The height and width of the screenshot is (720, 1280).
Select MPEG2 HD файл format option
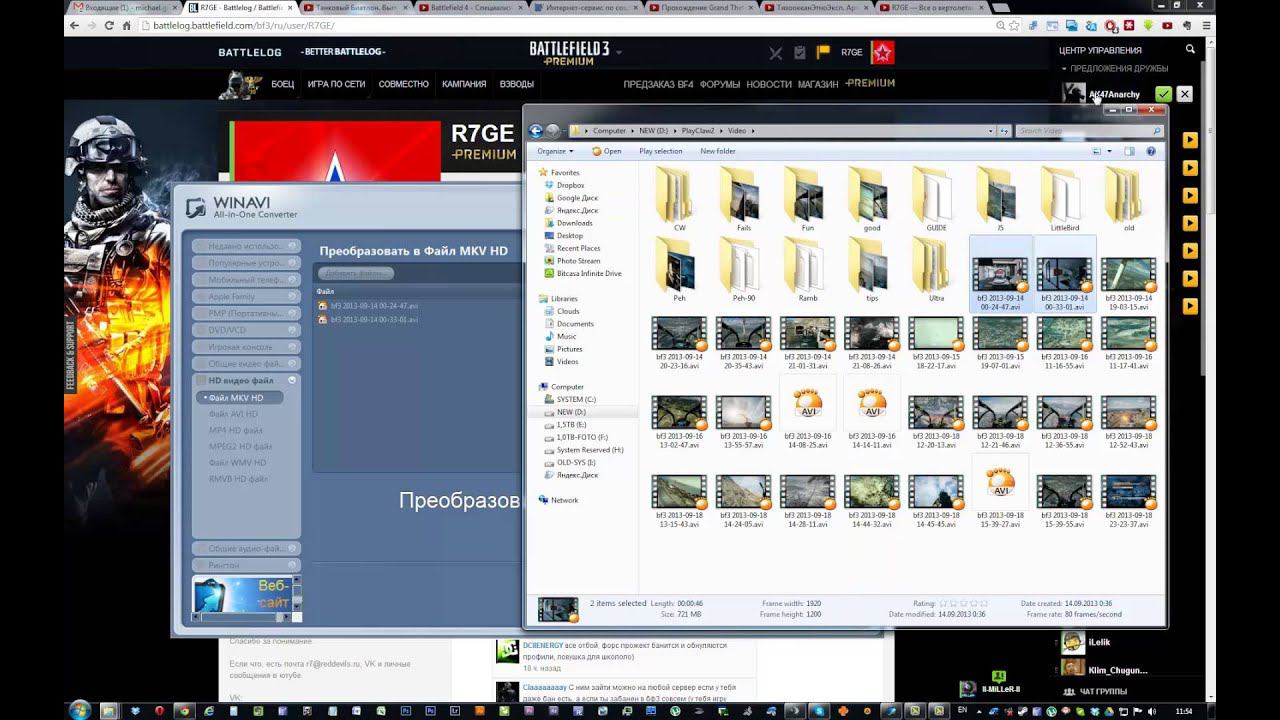[x=240, y=446]
